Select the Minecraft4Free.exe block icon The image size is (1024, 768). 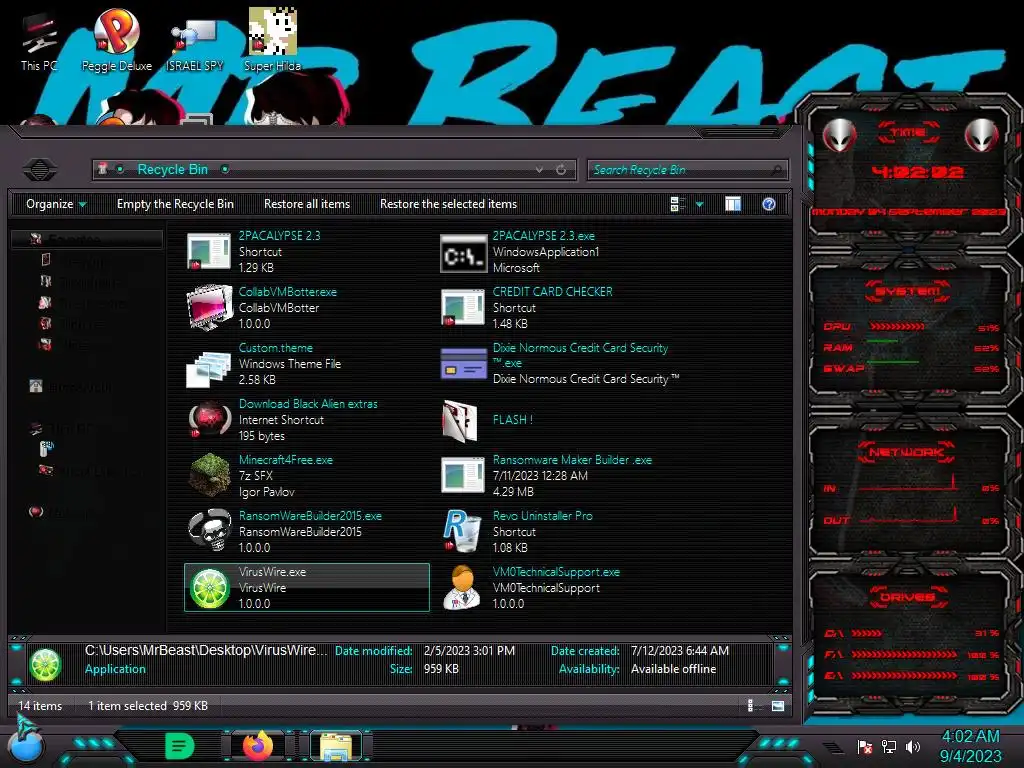coord(209,475)
